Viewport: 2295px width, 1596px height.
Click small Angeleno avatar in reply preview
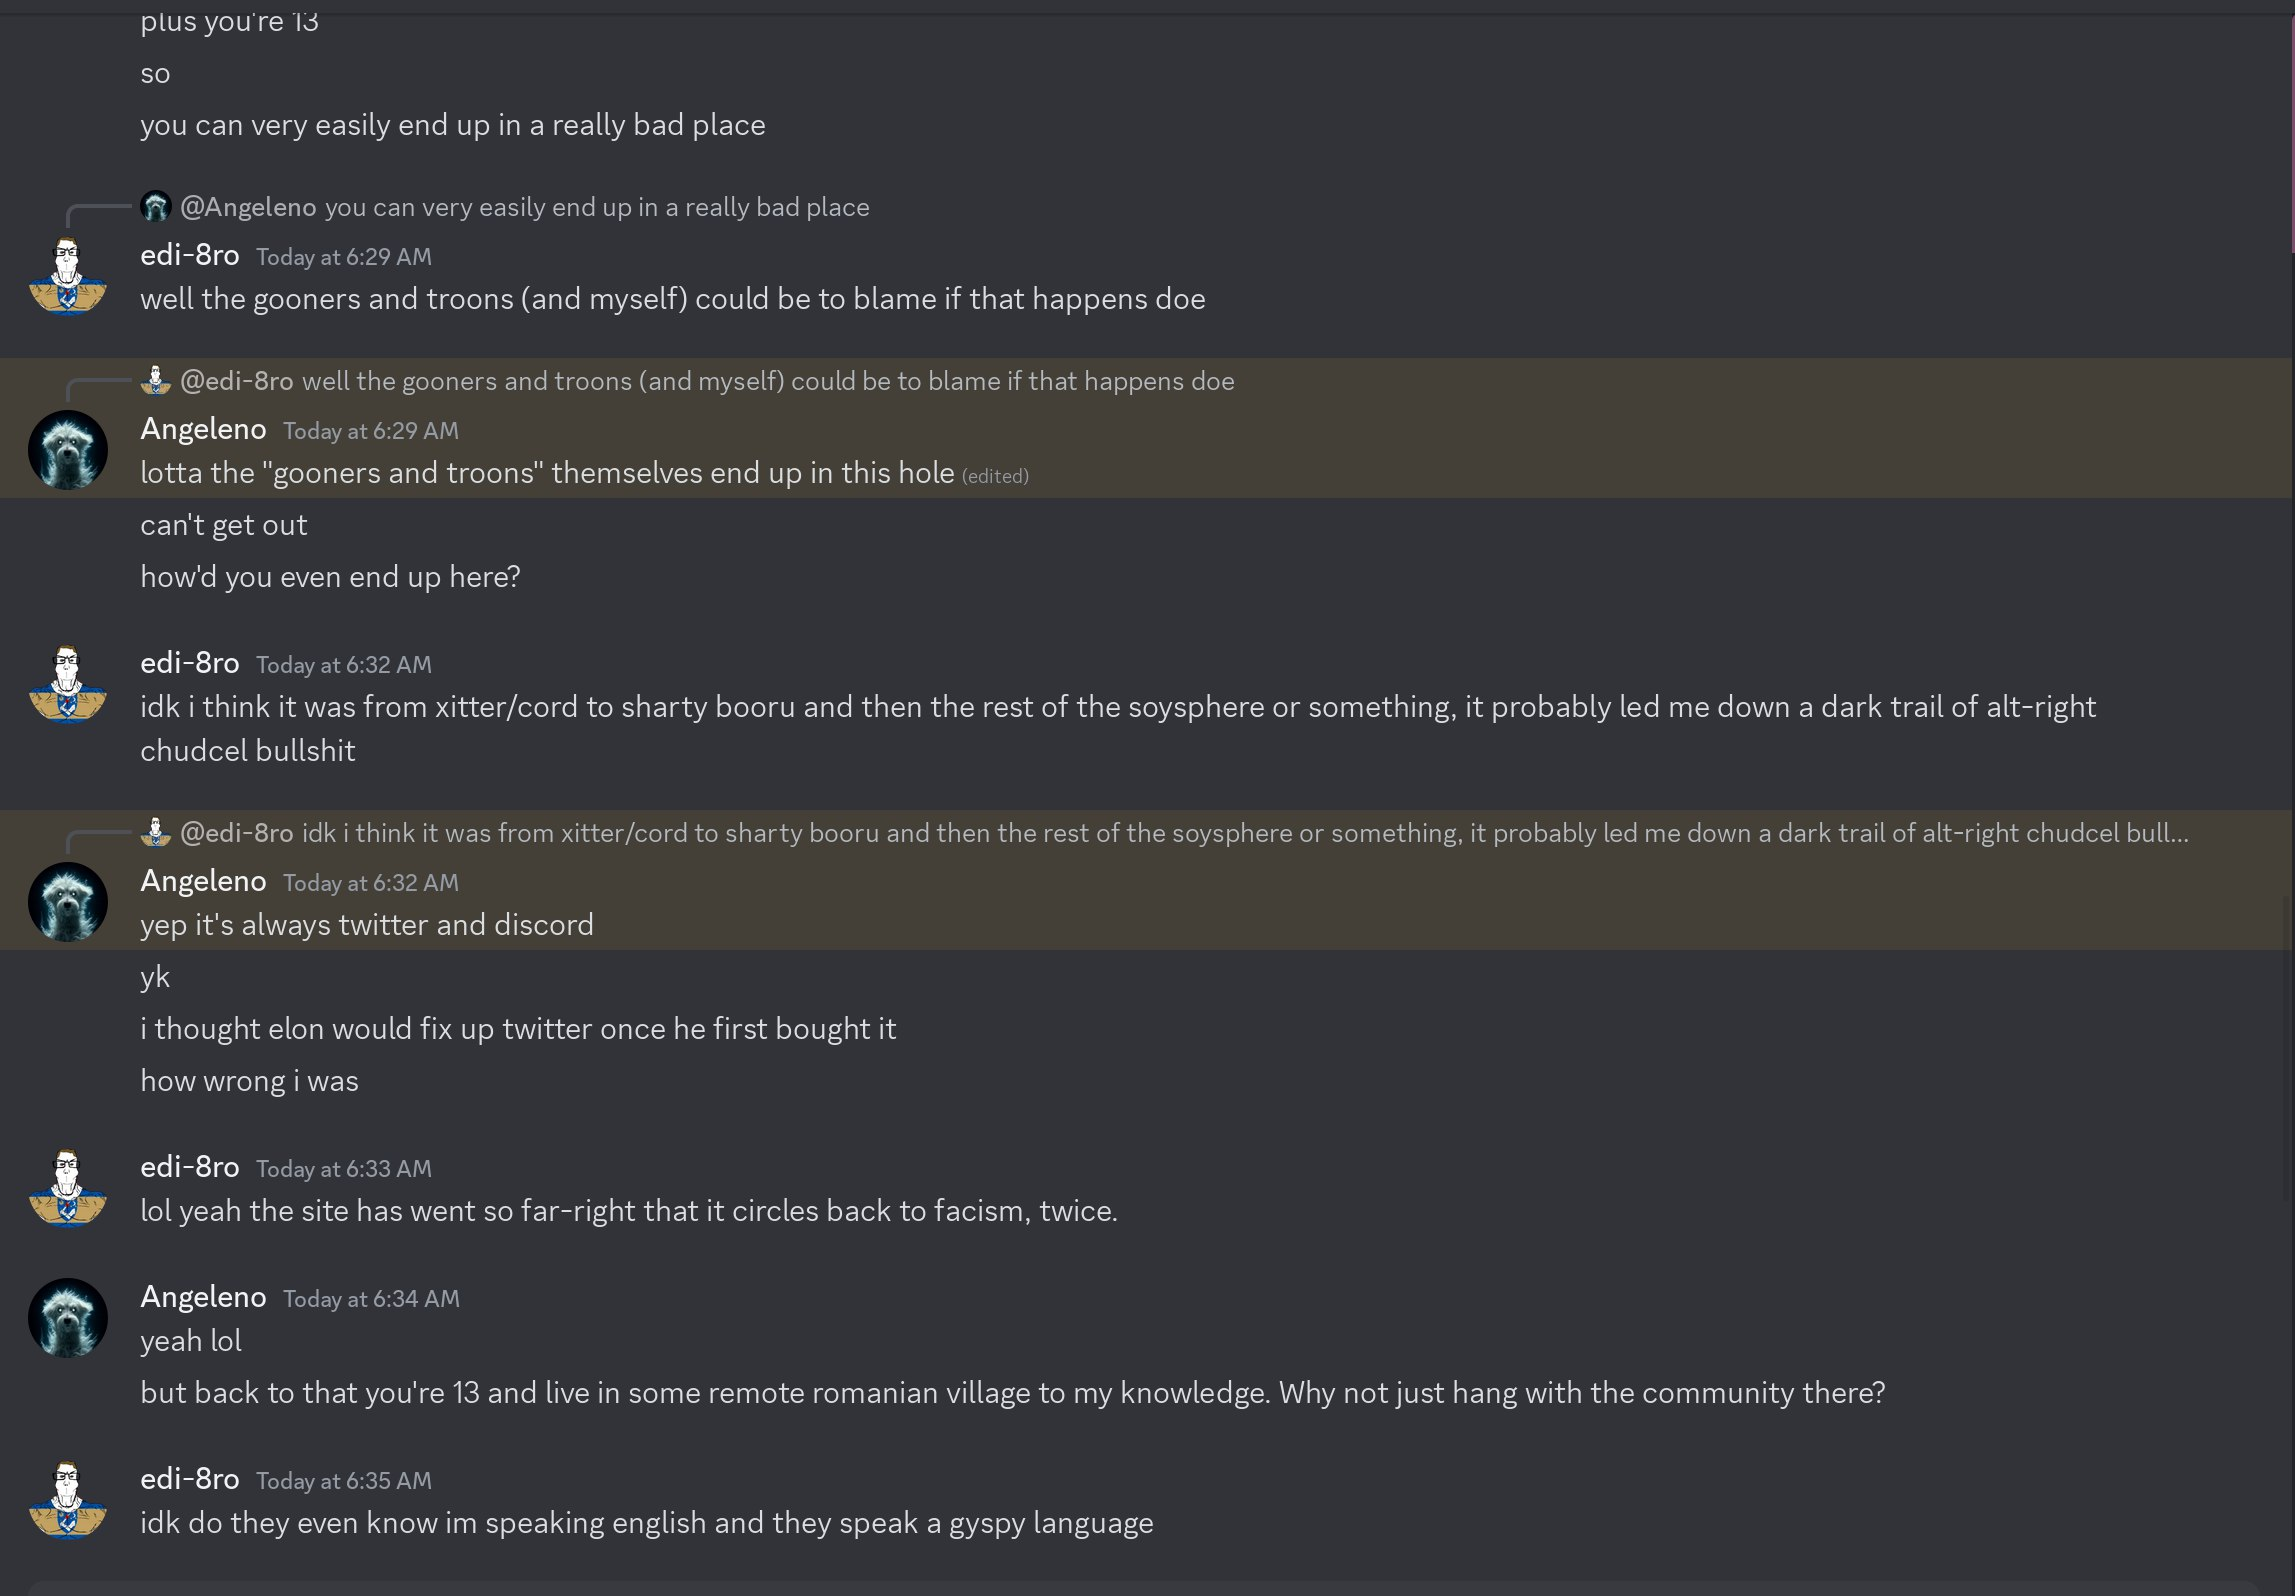pyautogui.click(x=156, y=207)
